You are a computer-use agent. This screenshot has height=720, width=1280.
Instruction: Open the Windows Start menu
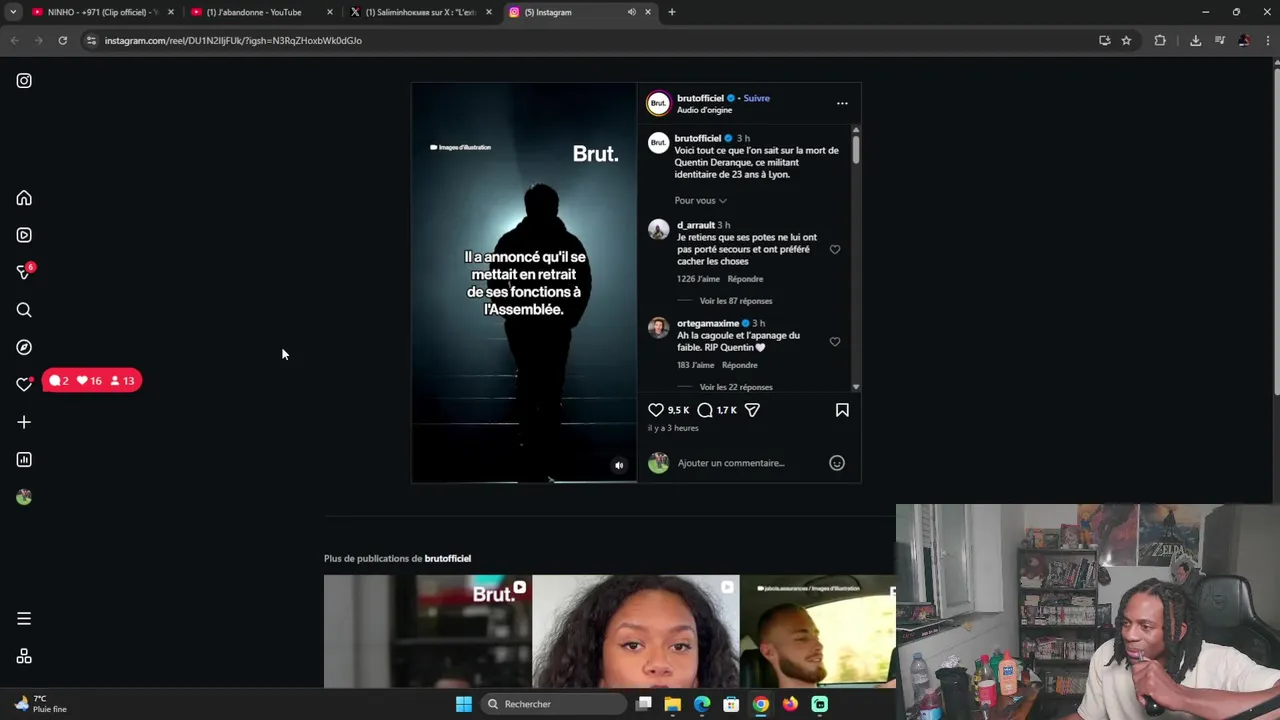(x=463, y=704)
